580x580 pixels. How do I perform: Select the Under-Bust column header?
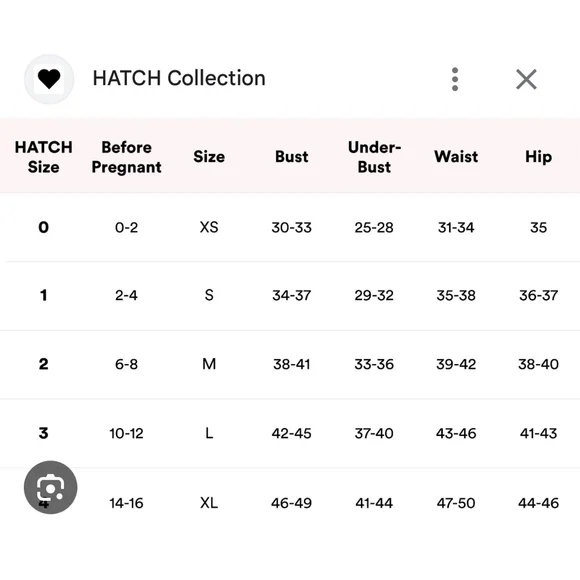click(374, 157)
